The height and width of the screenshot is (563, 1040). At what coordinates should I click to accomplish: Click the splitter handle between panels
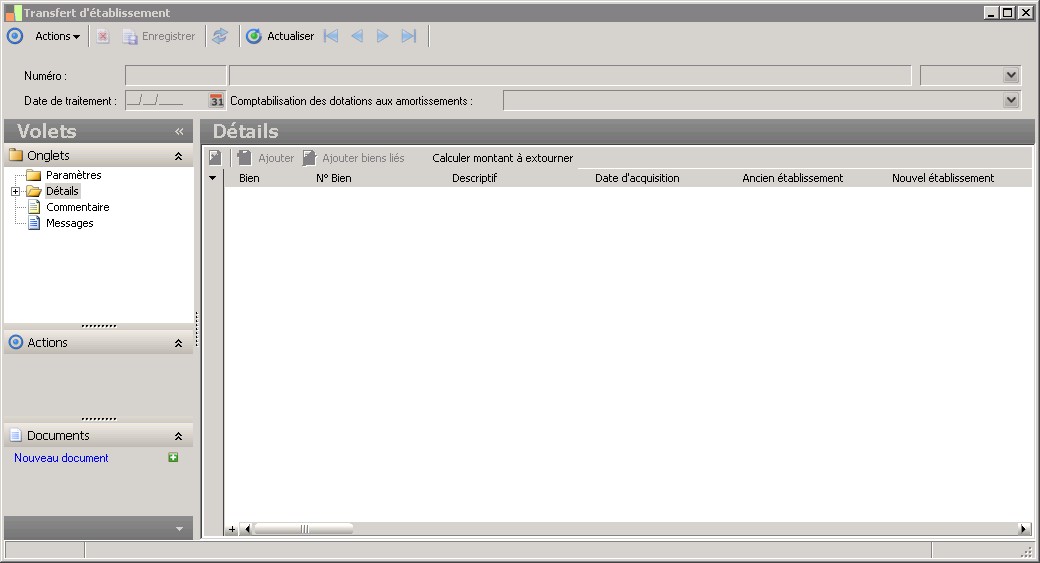197,330
